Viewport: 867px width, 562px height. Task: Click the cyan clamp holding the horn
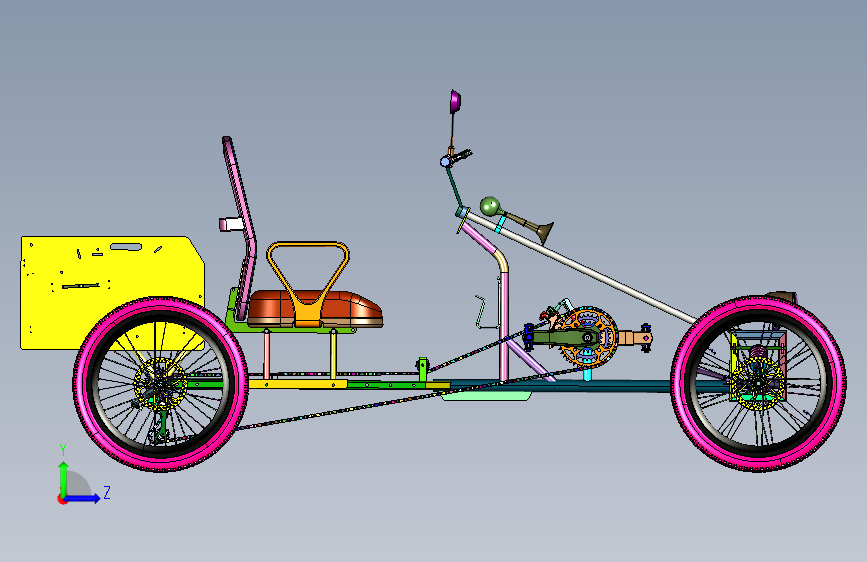500,224
